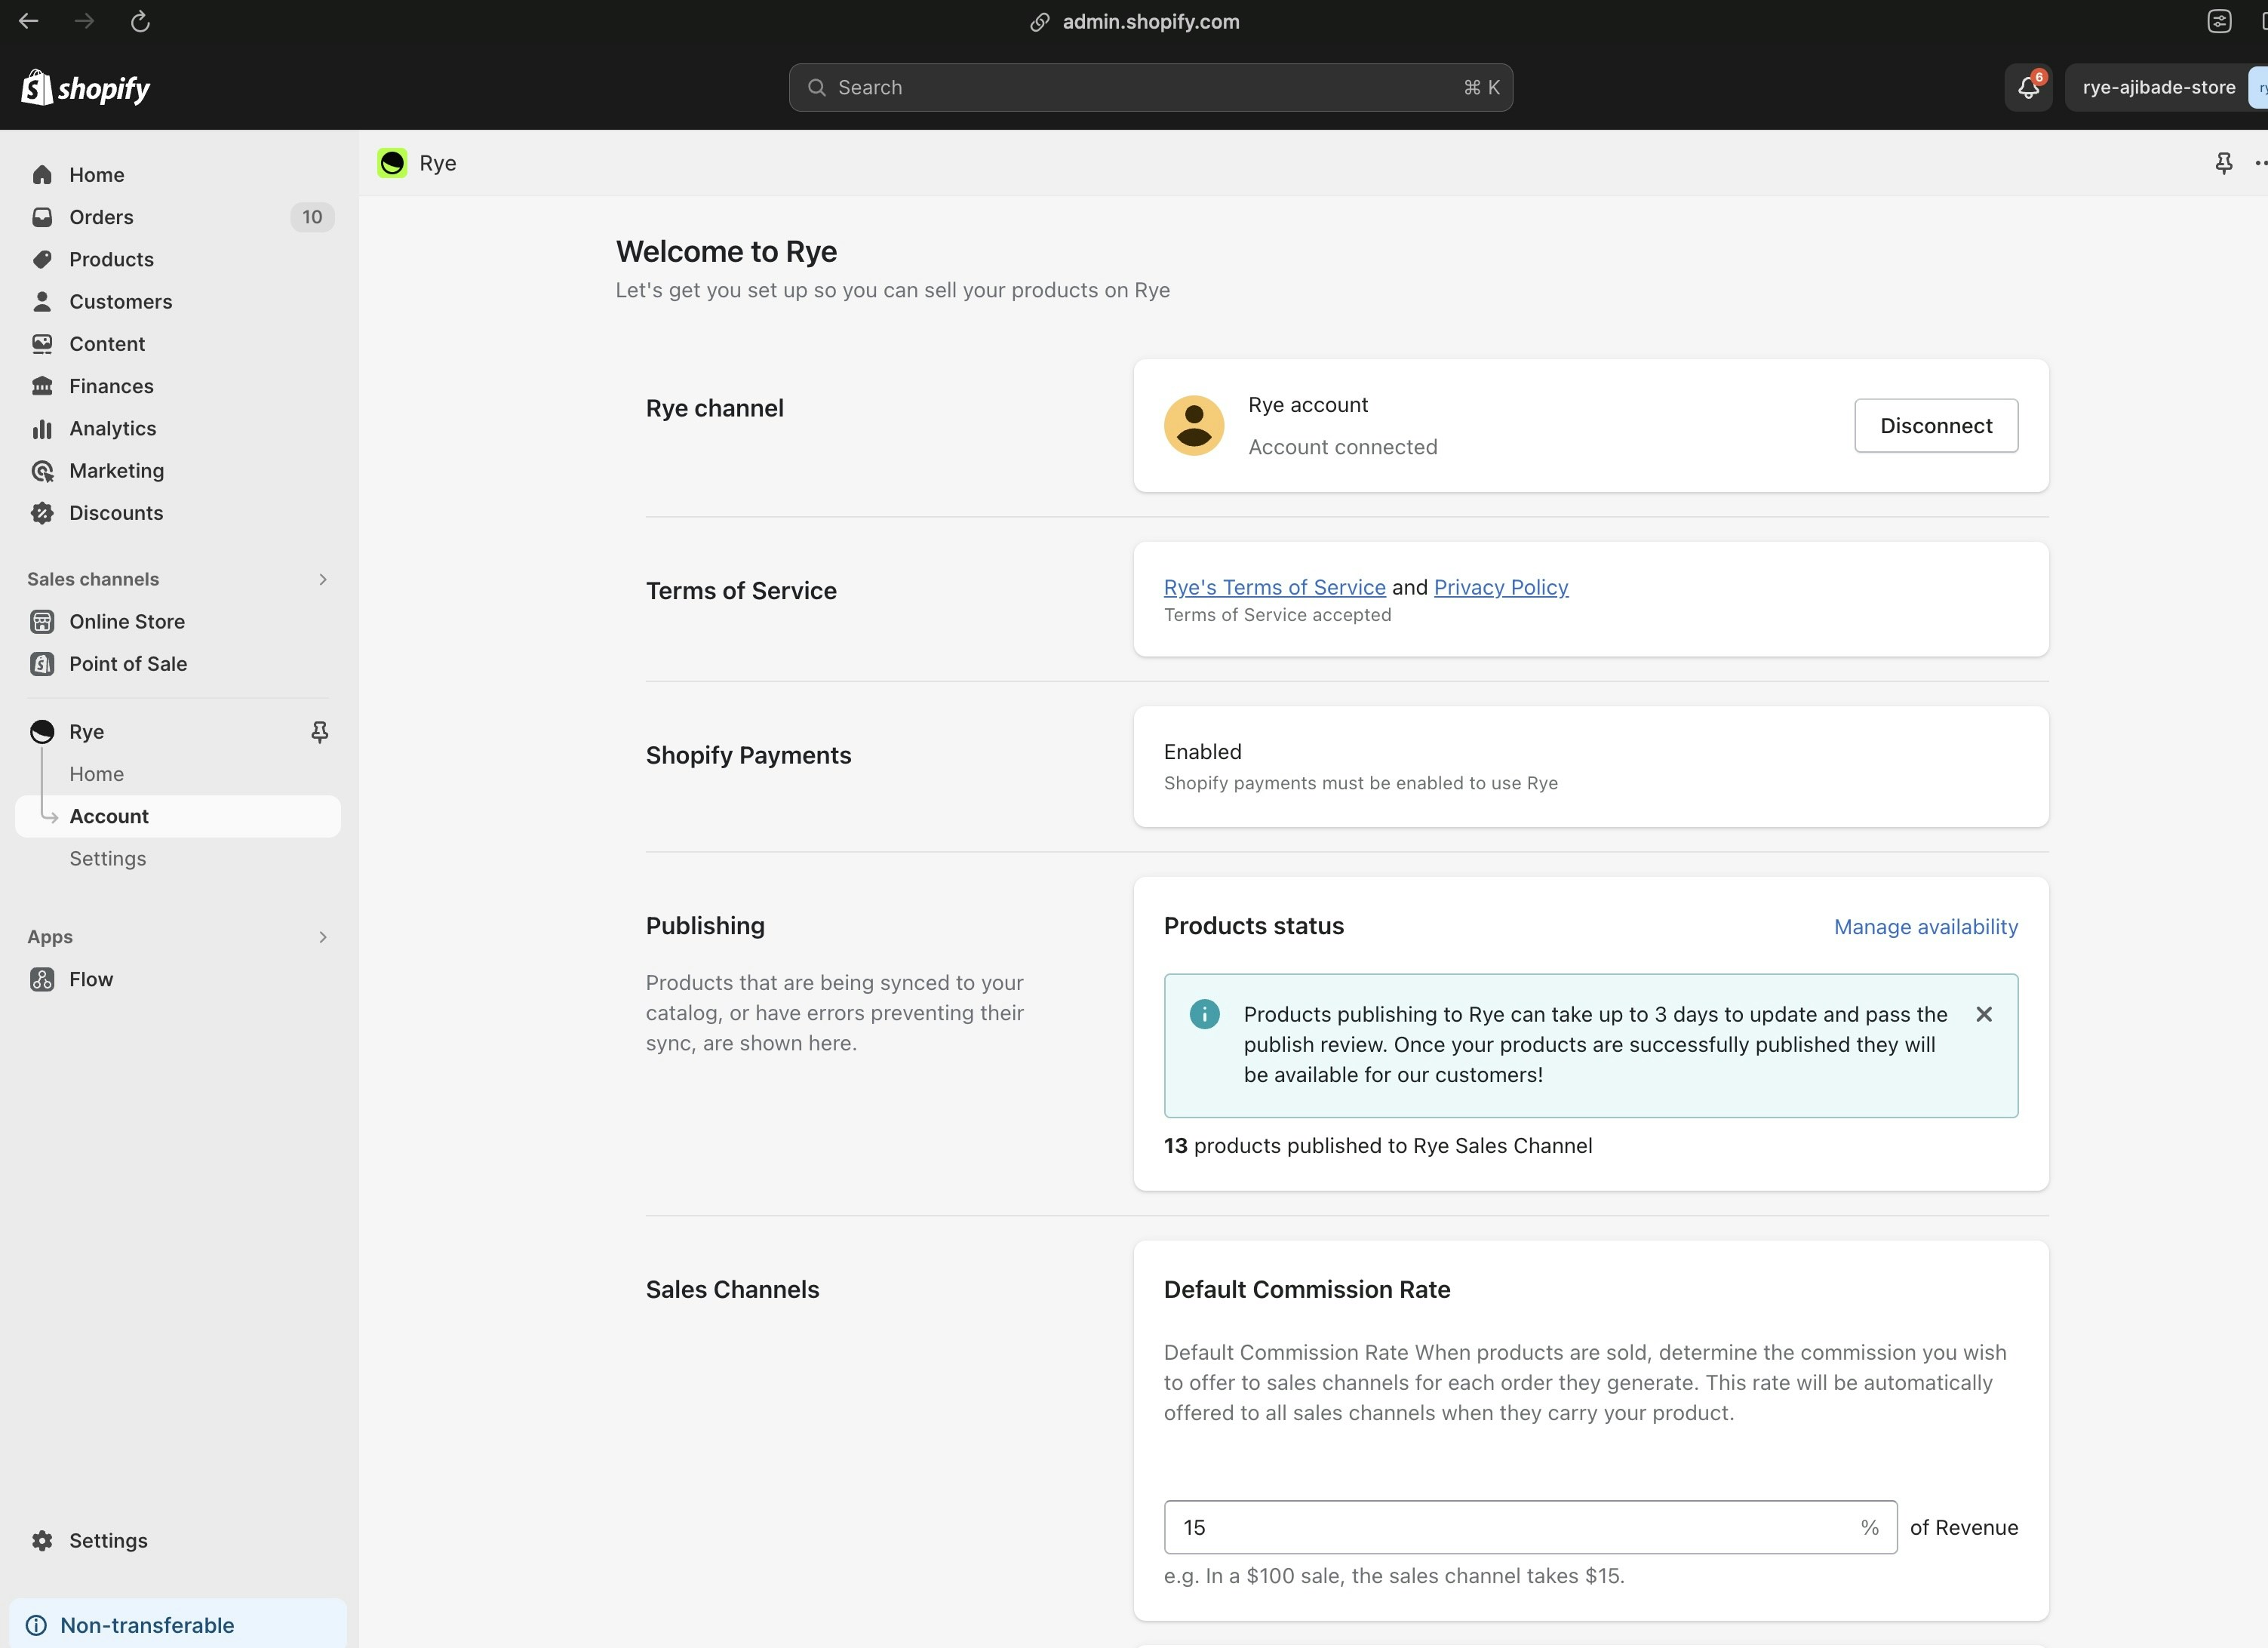This screenshot has height=1648, width=2268.
Task: Click the info icon in publishing banner
Action: [1204, 1014]
